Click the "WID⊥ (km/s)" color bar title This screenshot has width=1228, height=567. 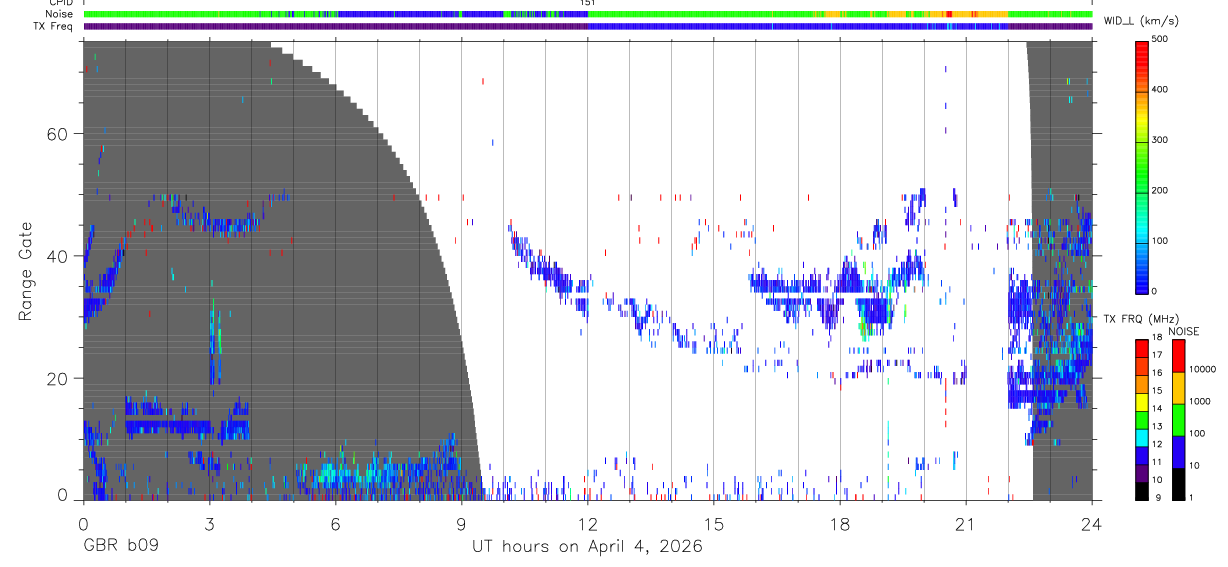click(x=1143, y=21)
